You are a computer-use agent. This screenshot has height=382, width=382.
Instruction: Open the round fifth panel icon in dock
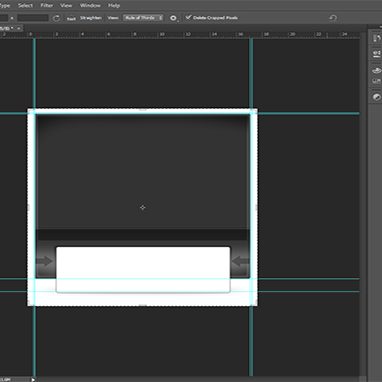click(x=376, y=97)
